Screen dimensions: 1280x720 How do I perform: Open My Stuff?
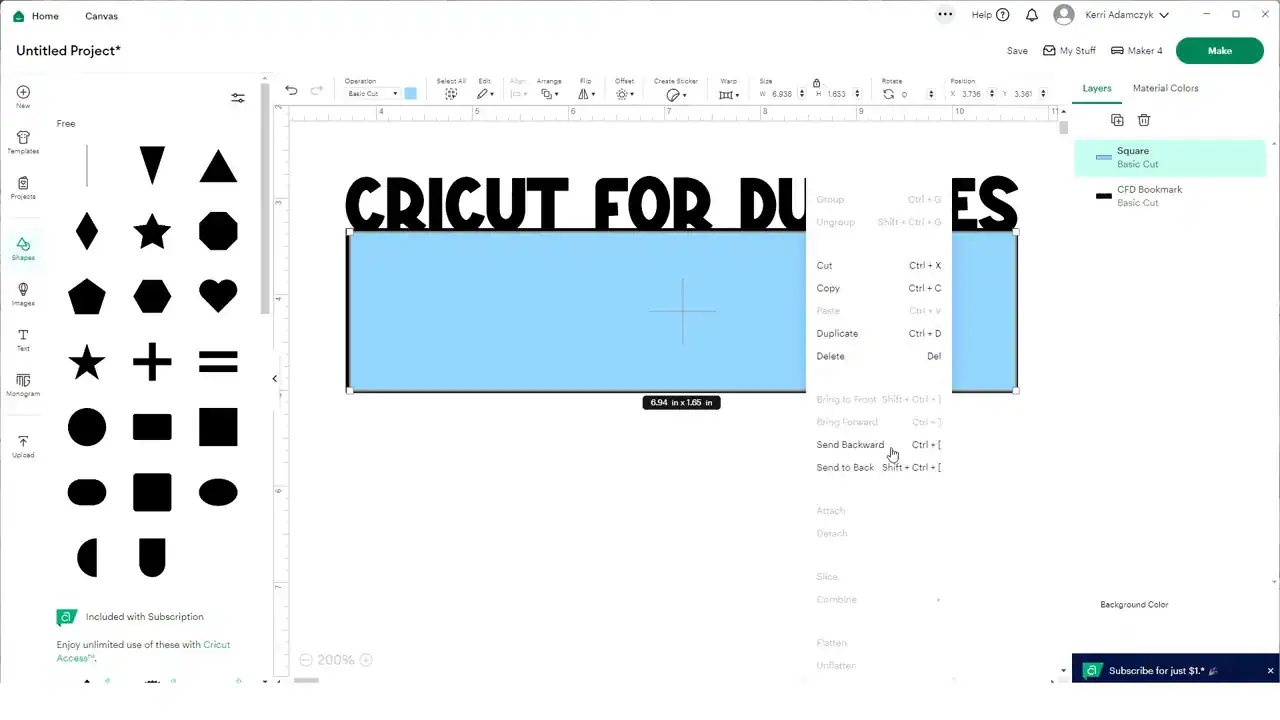(1069, 51)
